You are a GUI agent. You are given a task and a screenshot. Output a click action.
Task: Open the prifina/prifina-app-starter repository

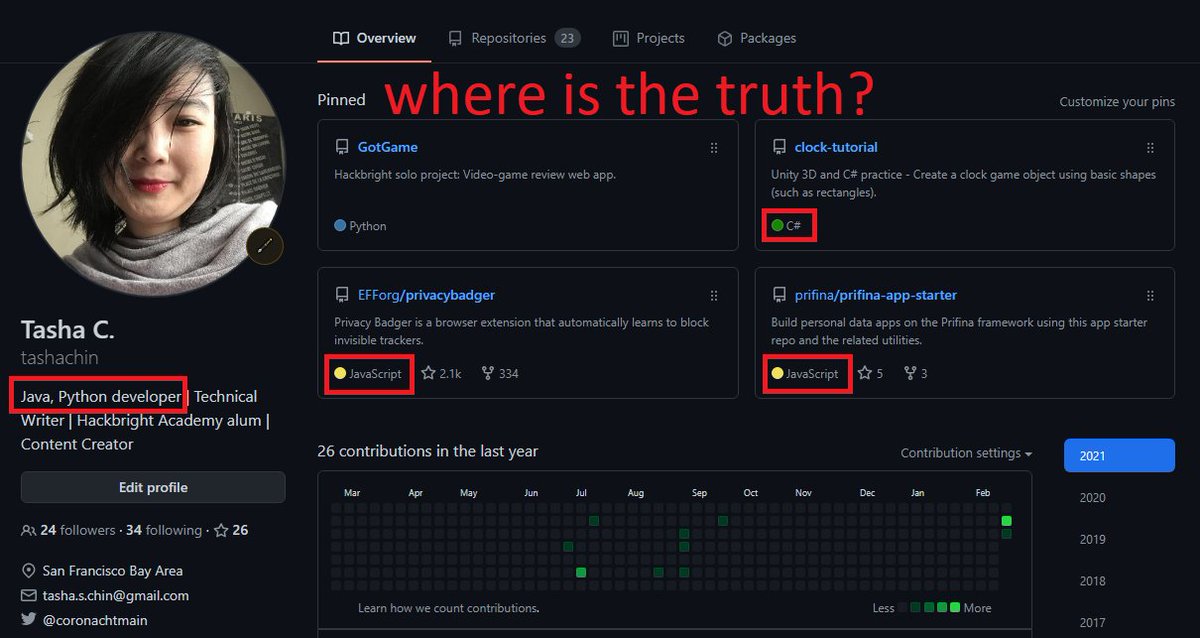tap(876, 295)
